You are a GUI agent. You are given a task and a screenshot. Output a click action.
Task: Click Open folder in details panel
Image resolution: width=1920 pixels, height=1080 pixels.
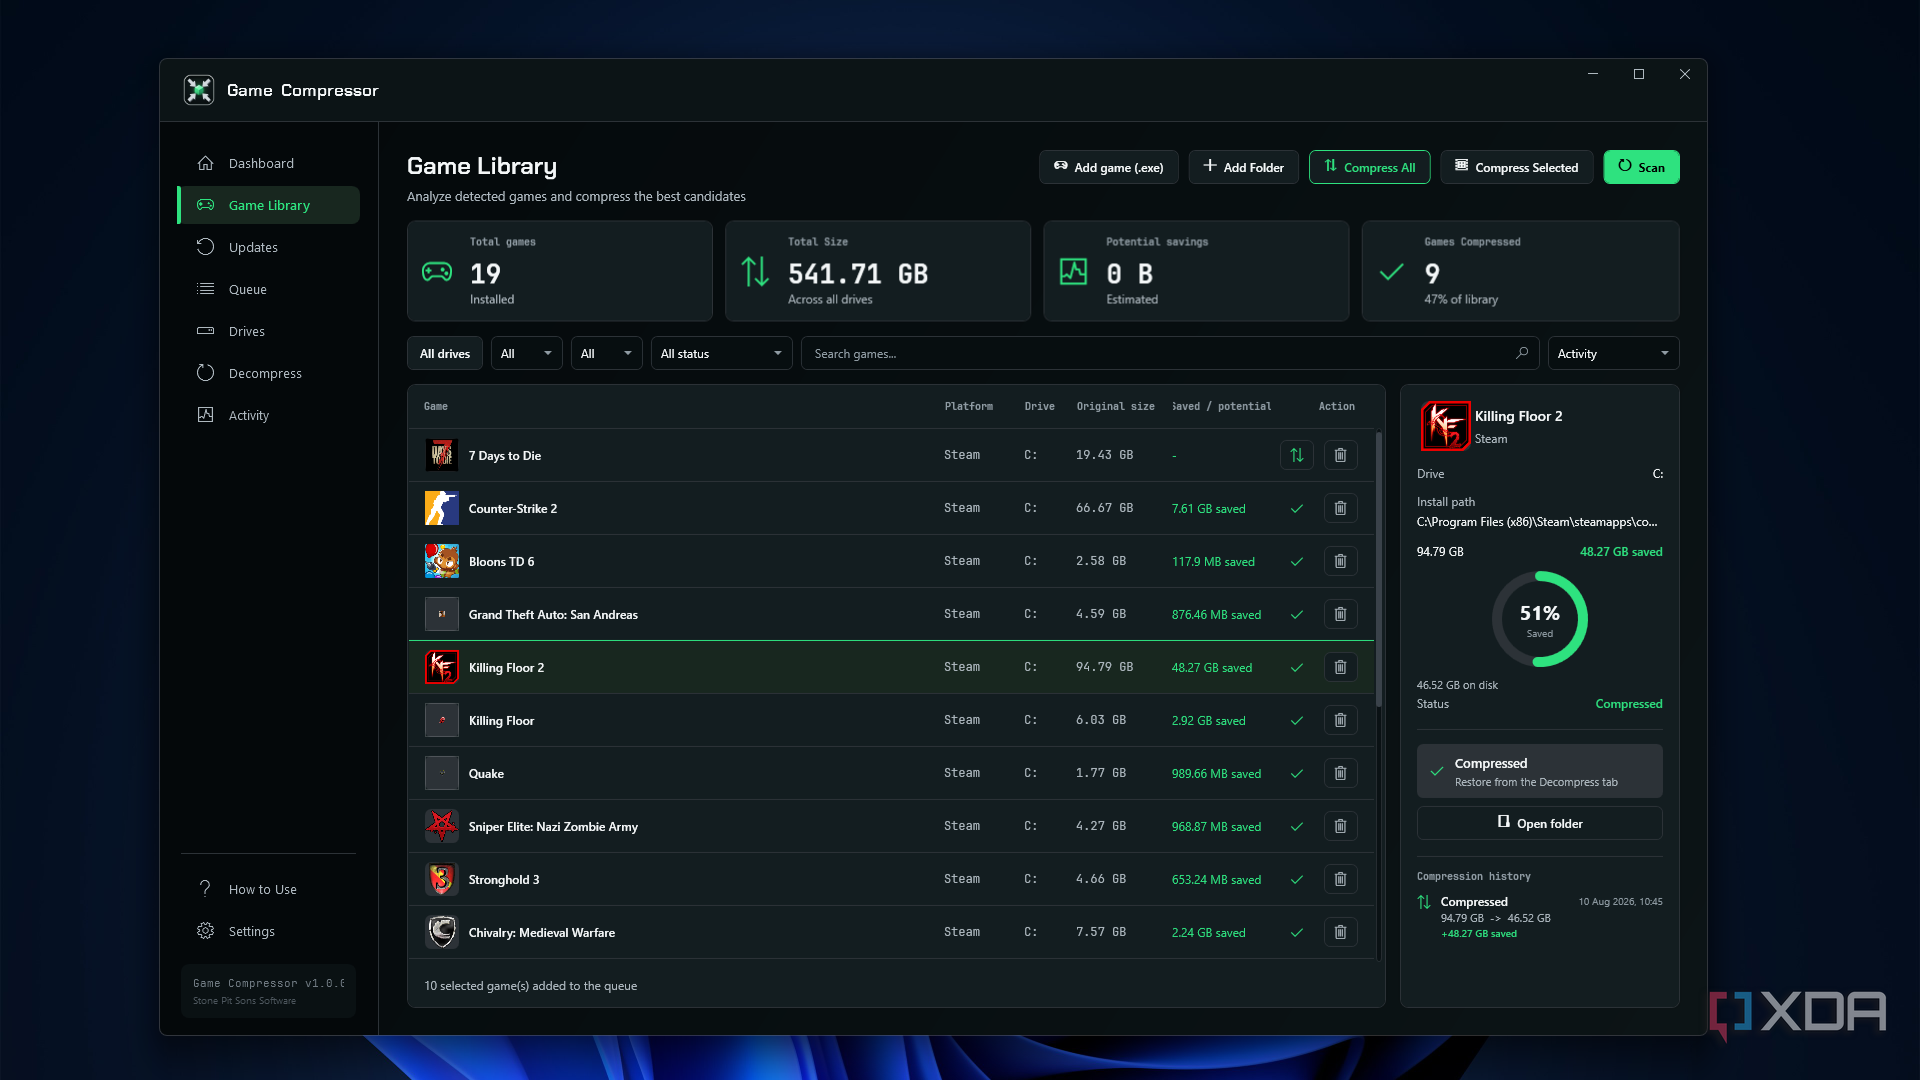tap(1539, 823)
